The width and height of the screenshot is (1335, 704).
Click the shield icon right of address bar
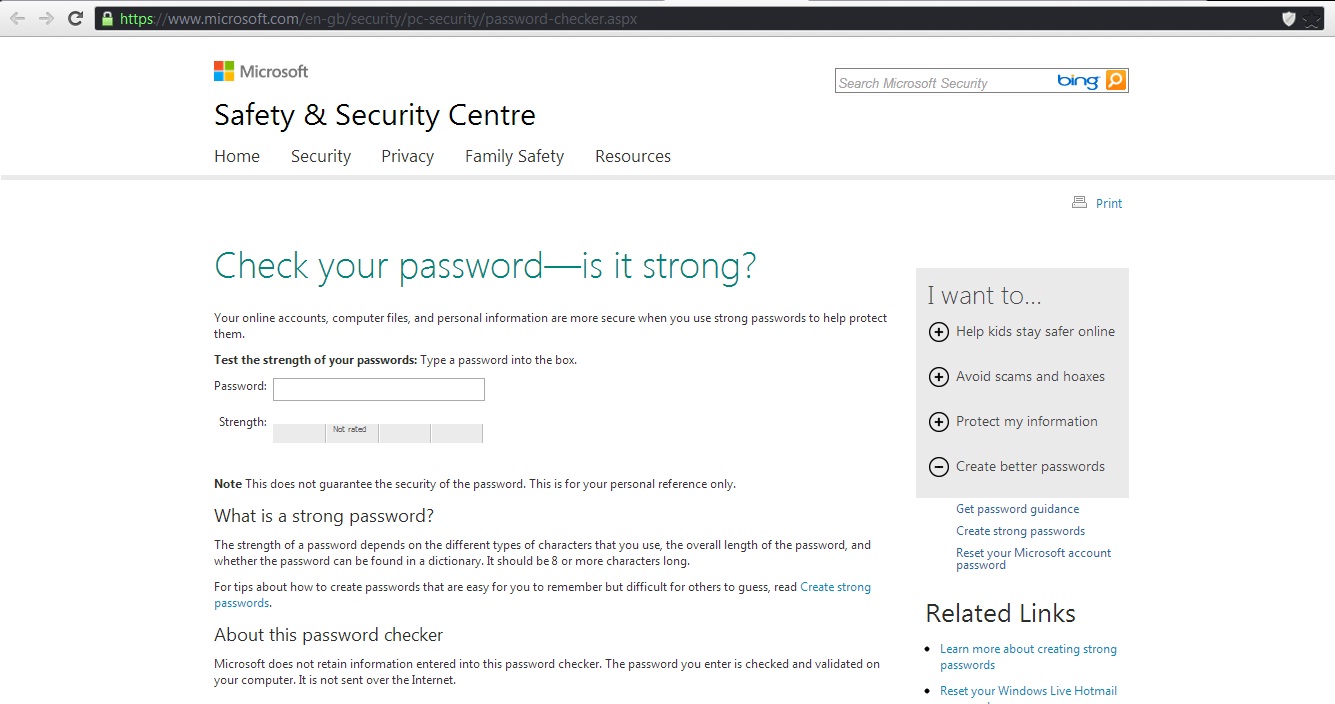(x=1289, y=17)
